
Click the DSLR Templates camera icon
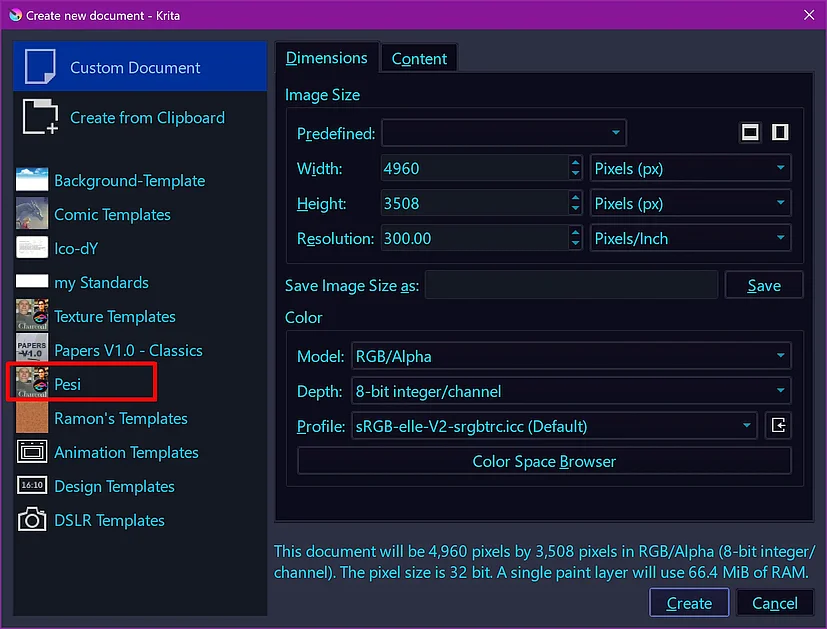[x=32, y=519]
